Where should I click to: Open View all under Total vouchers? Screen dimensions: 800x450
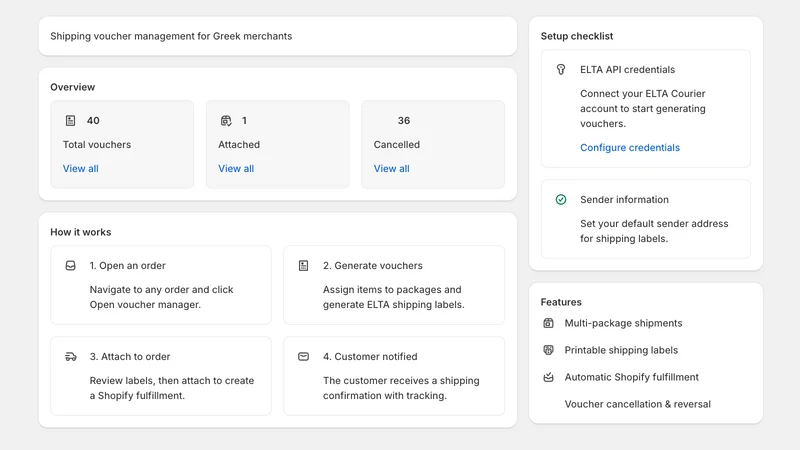(x=81, y=168)
